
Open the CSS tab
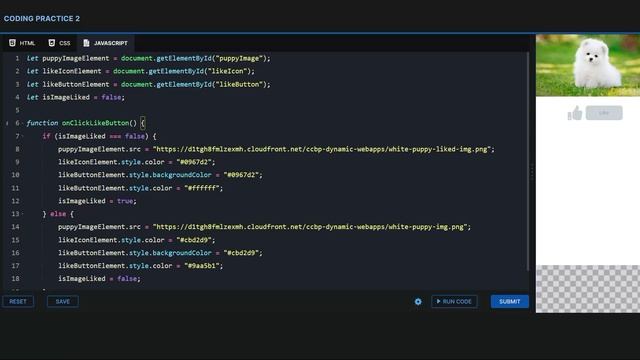(59, 43)
